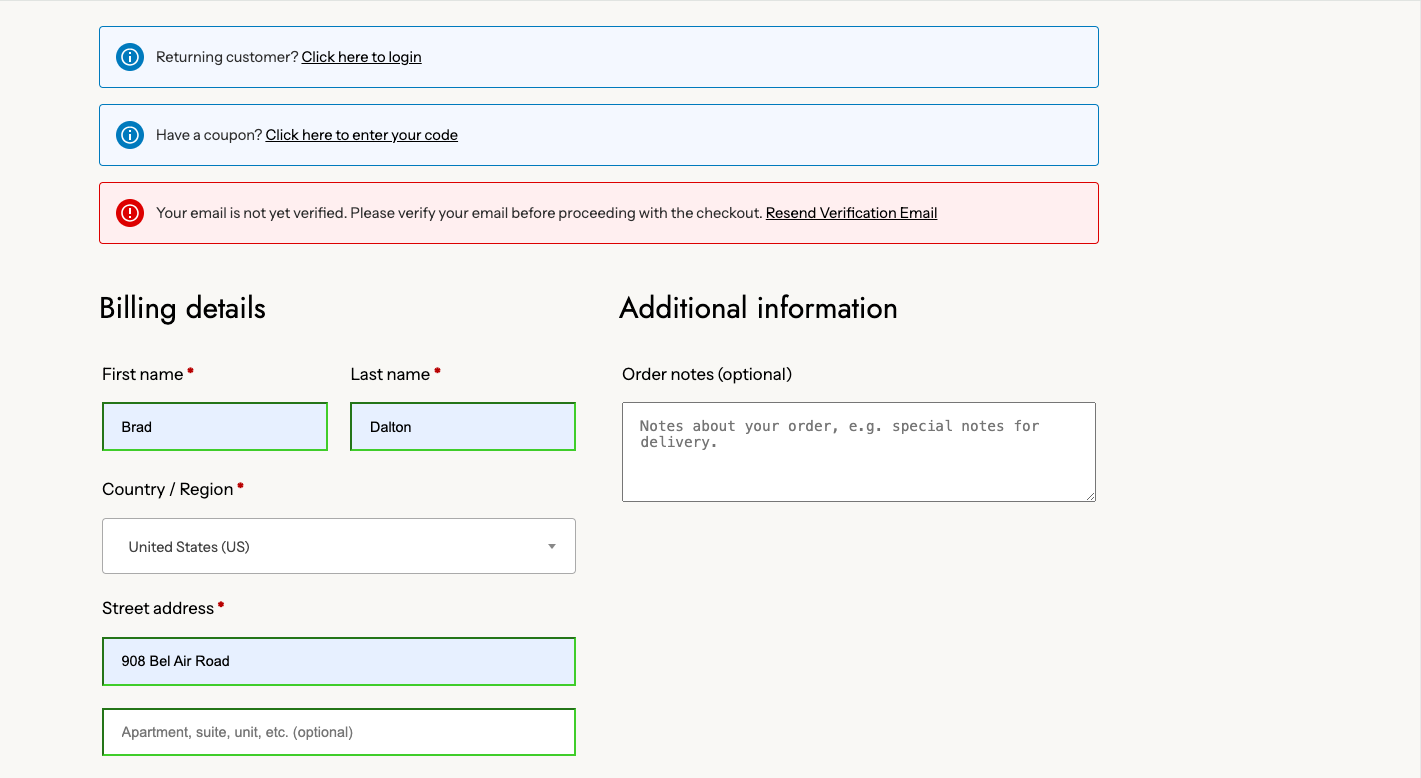Focus the First name field containing Brad
Image resolution: width=1421 pixels, height=778 pixels.
pos(215,427)
